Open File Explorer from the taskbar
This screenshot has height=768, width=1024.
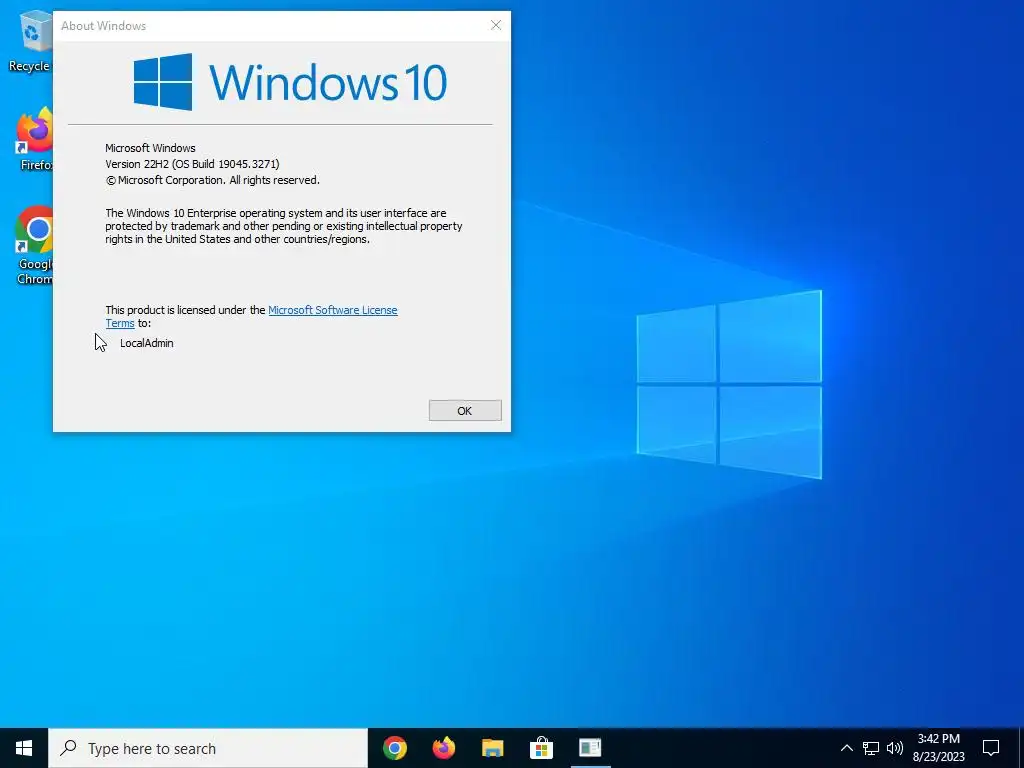tap(493, 748)
